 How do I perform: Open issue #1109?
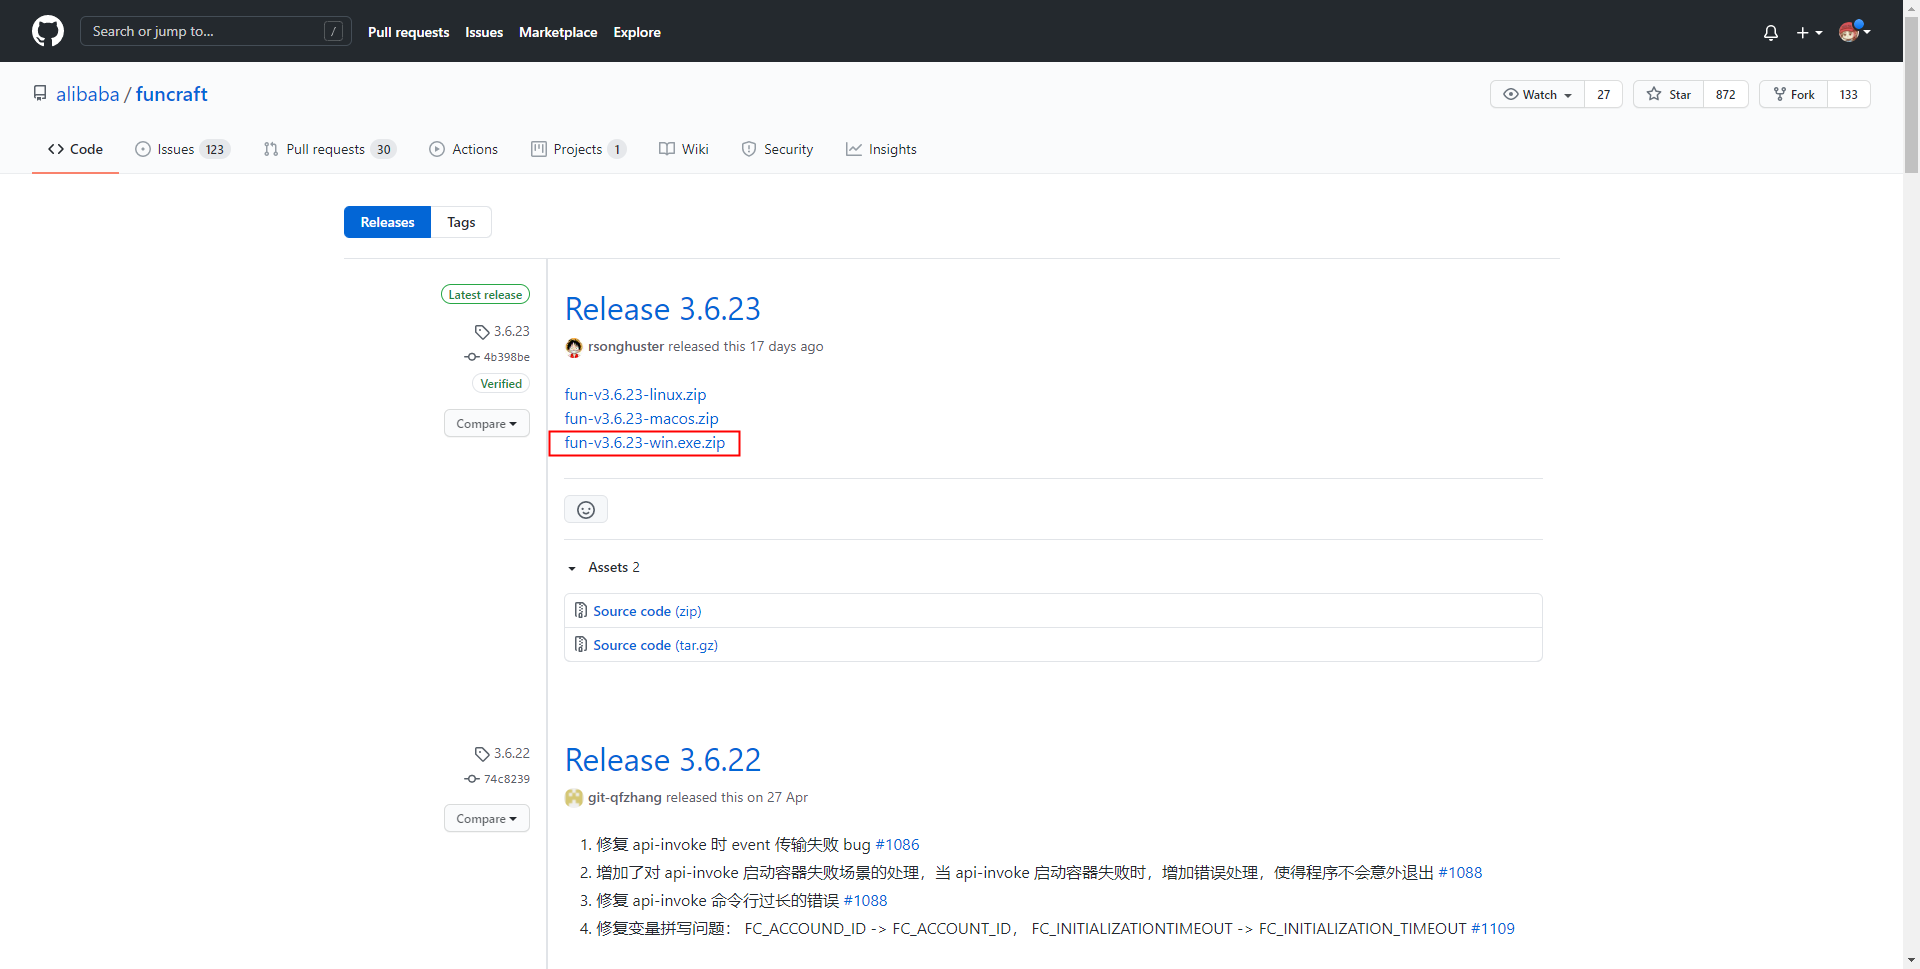[x=1493, y=929]
